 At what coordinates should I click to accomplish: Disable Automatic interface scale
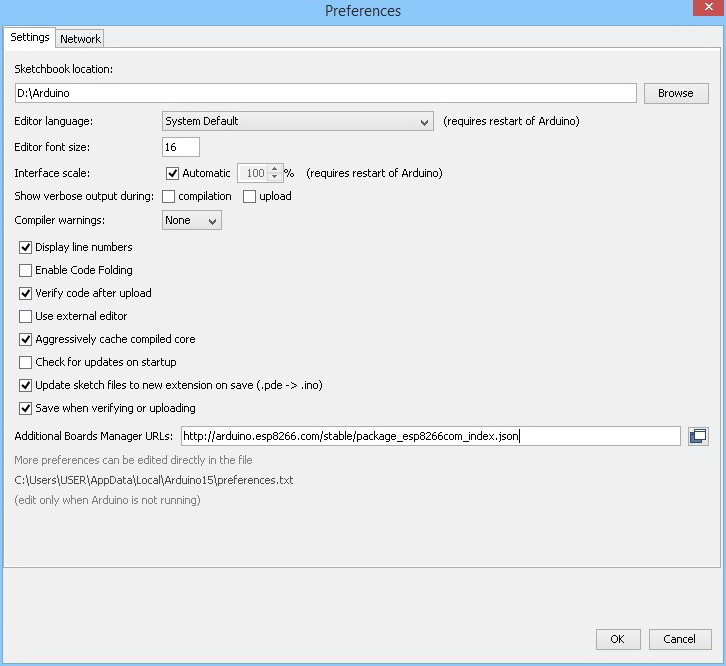(x=173, y=173)
